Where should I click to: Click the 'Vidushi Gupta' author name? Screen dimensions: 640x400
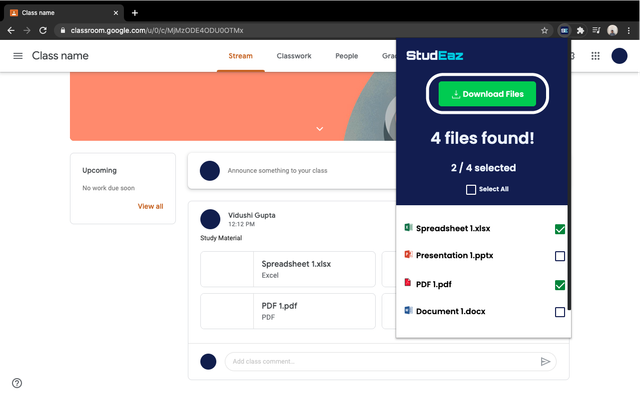click(x=252, y=215)
